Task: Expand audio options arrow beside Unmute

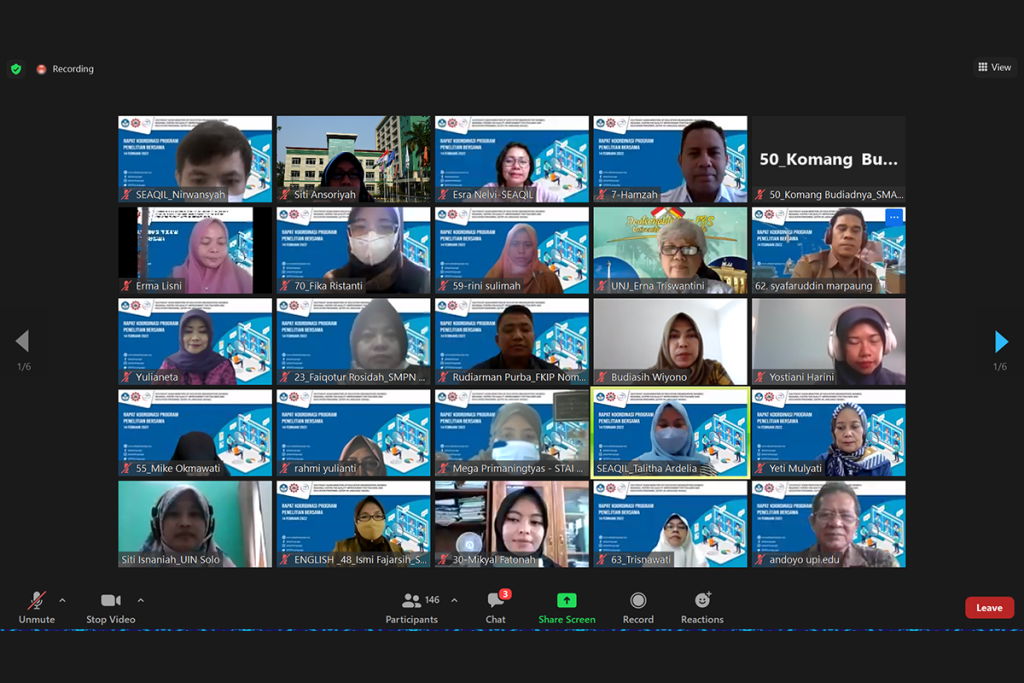Action: (x=62, y=600)
